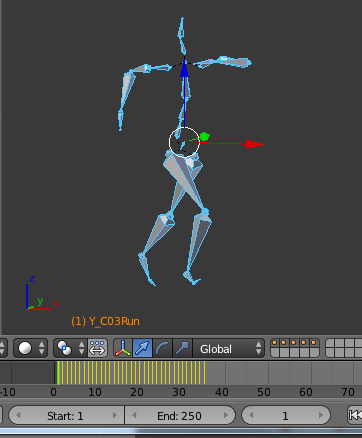The height and width of the screenshot is (438, 362).
Task: Open the Global transform orientation dropdown
Action: [229, 349]
